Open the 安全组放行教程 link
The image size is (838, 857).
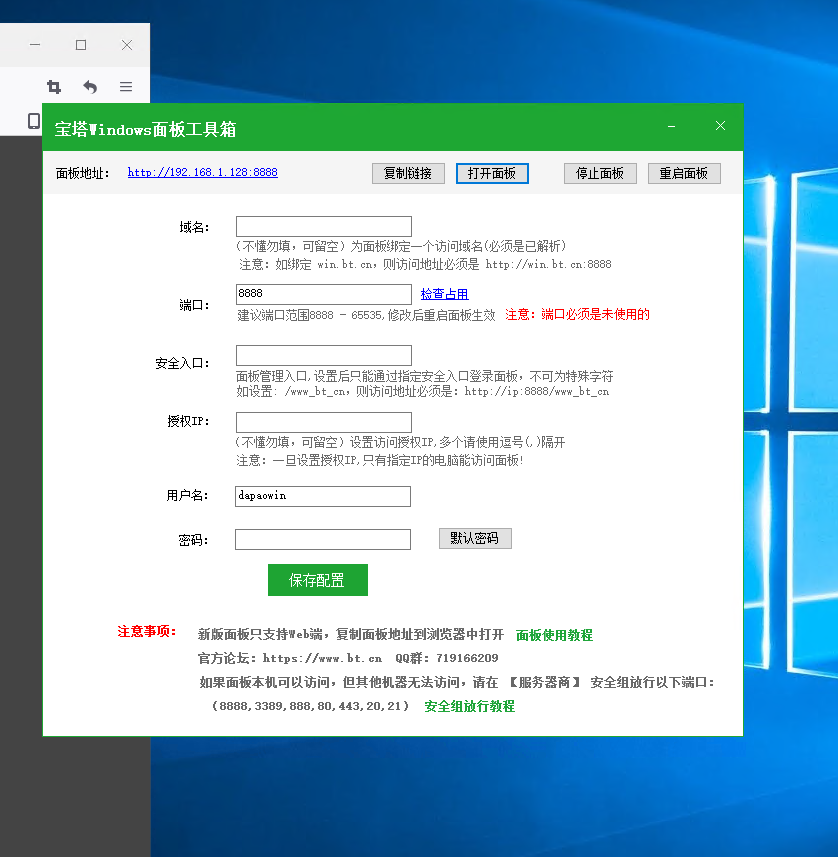click(470, 706)
